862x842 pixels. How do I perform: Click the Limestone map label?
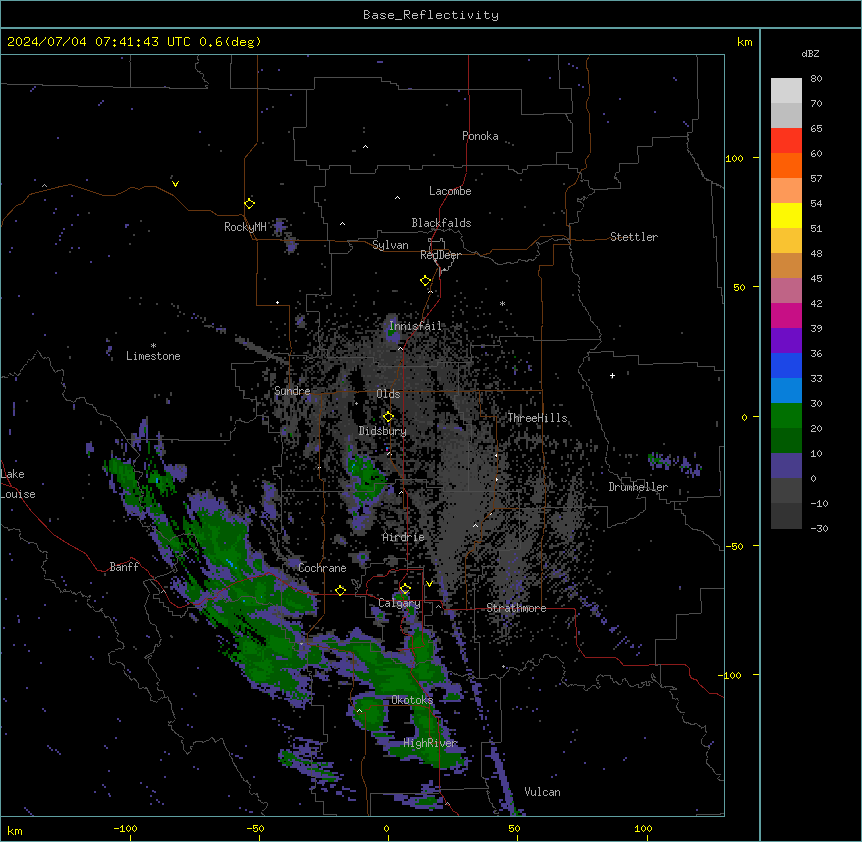tap(153, 356)
